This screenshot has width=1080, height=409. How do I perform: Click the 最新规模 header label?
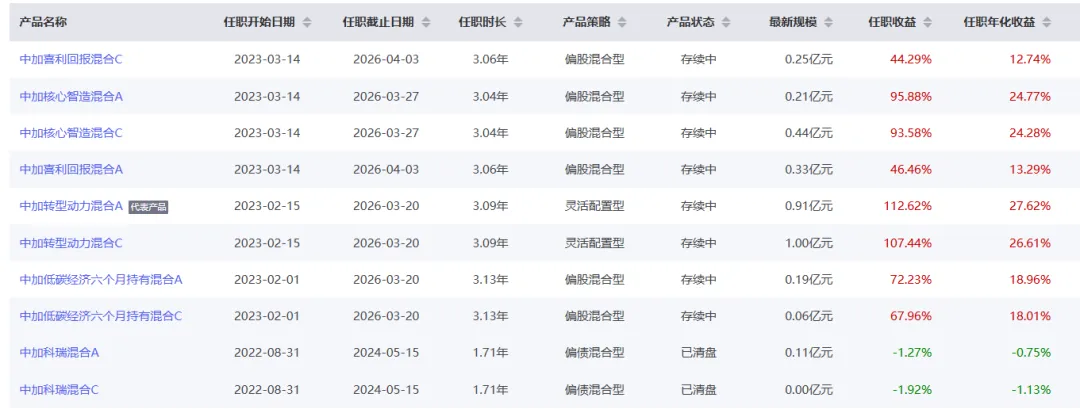pyautogui.click(x=793, y=22)
